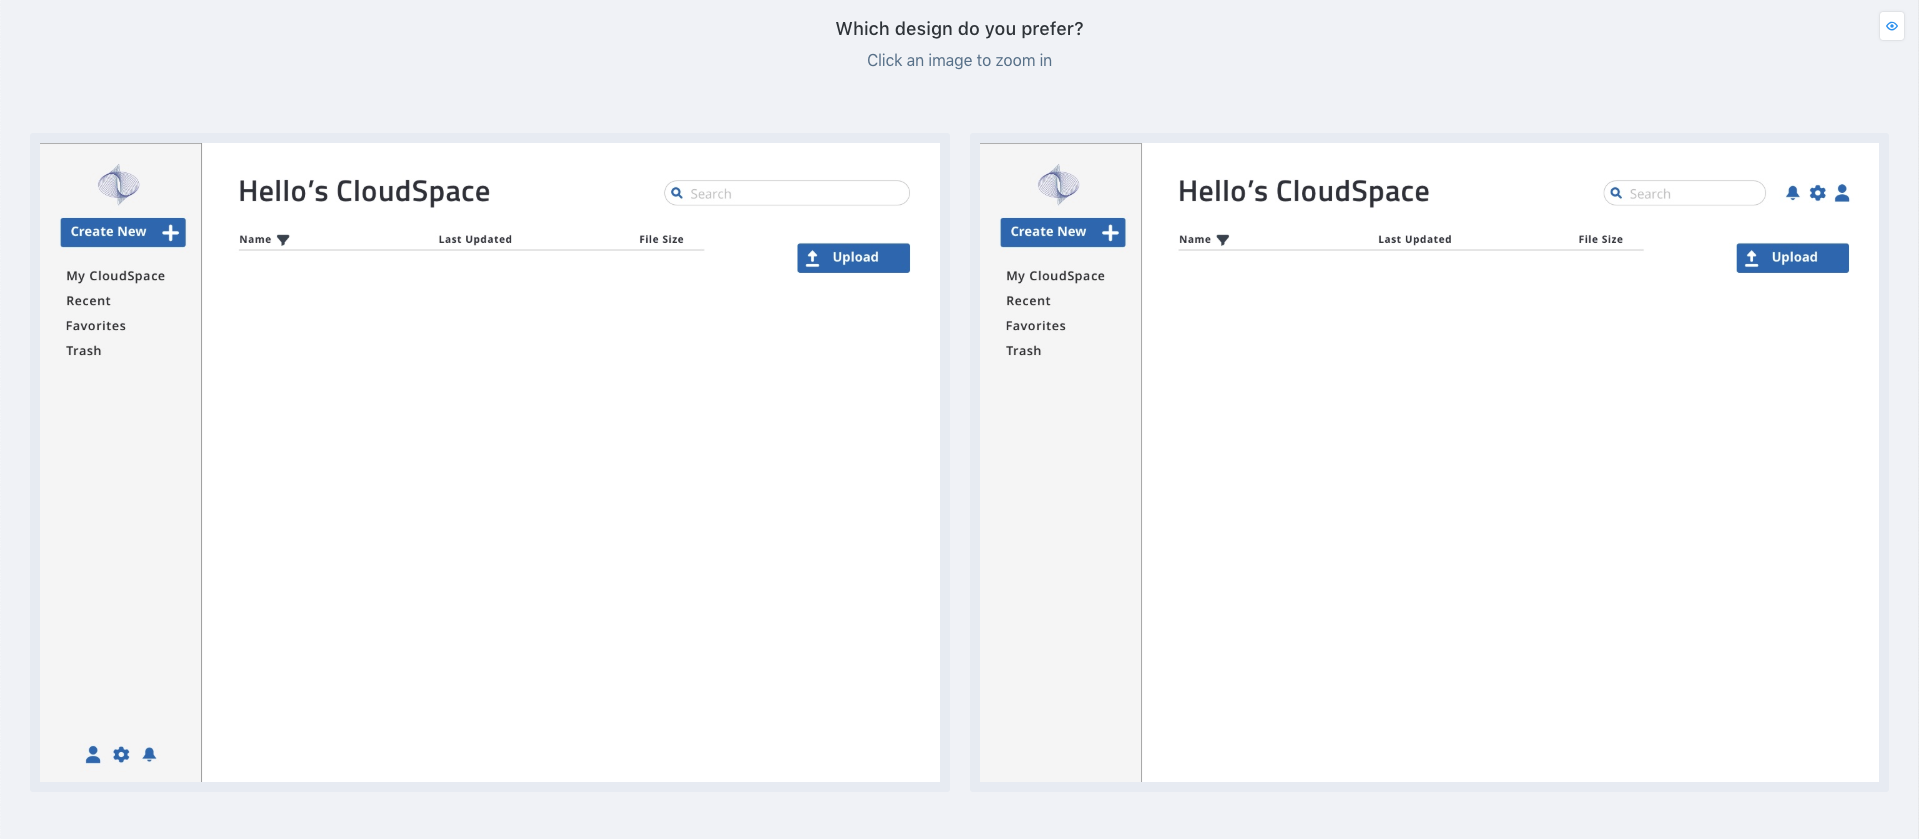Toggle Name sort arrow in right design
1919x839 pixels.
(1222, 240)
